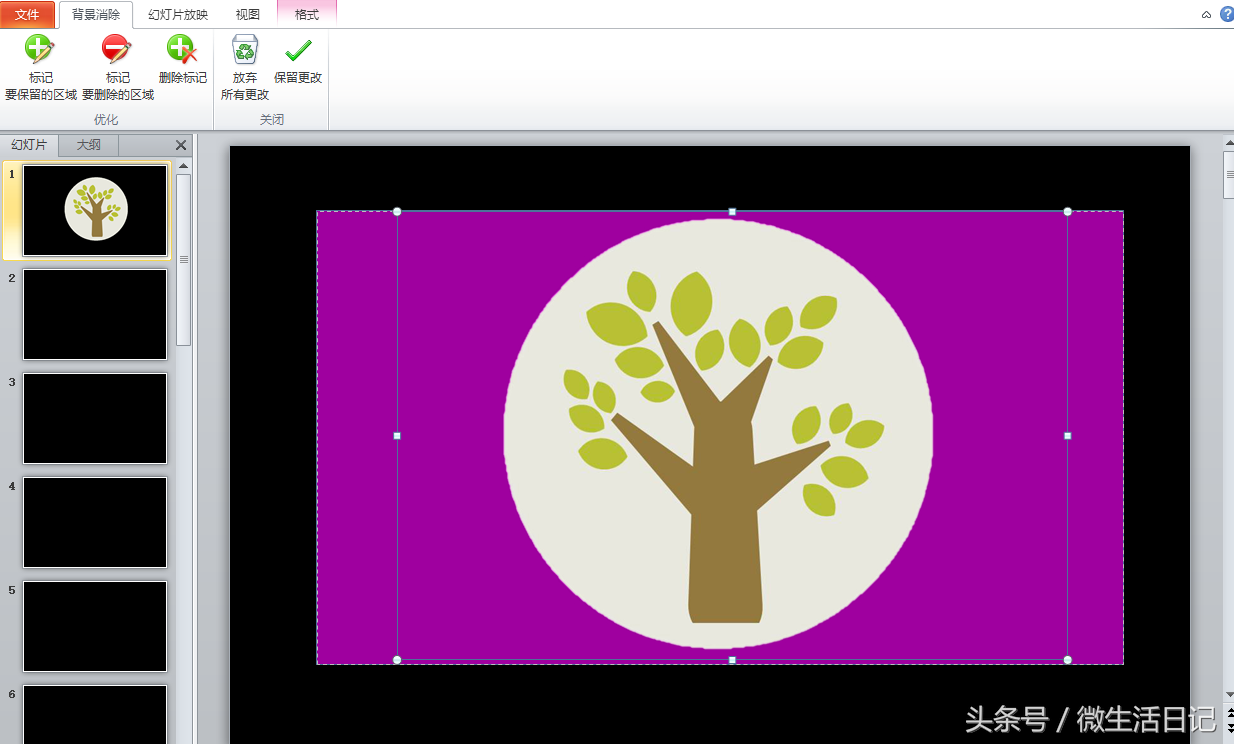The width and height of the screenshot is (1234, 744).
Task: Click bottom-left selection handle of the marquee
Action: [397, 660]
